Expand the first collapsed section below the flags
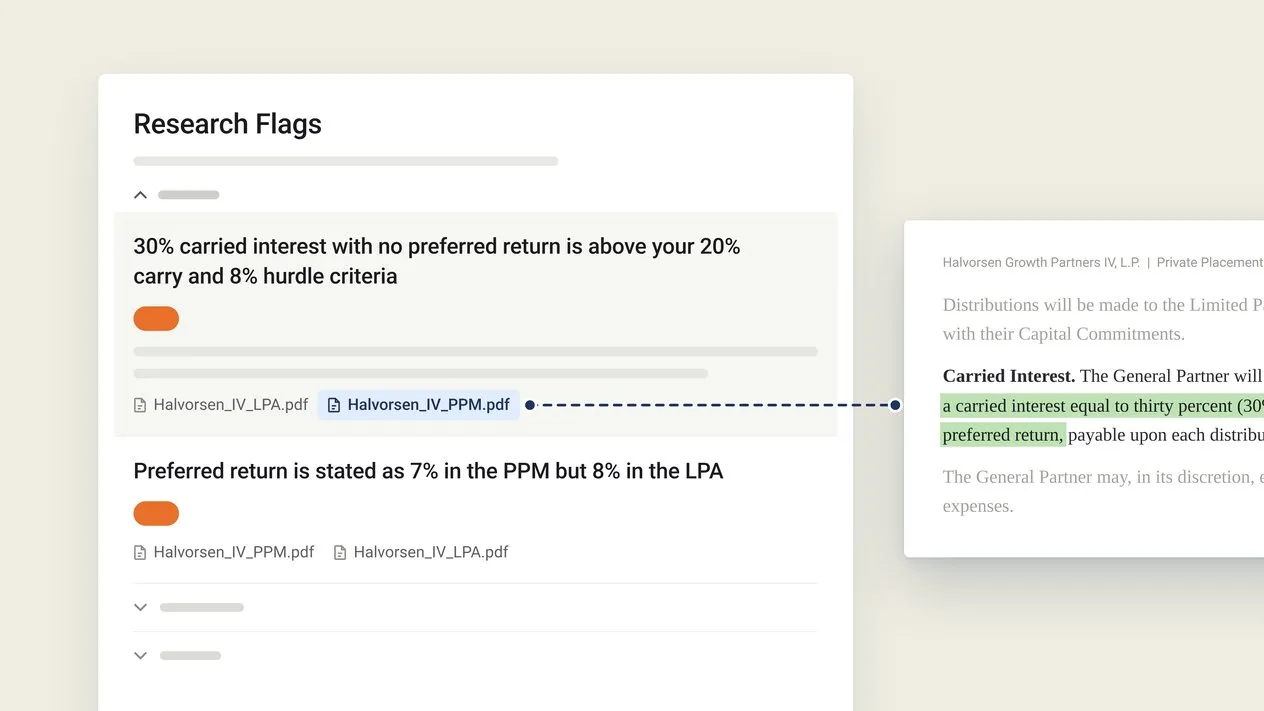Screen dimensions: 1264x711 [141, 607]
